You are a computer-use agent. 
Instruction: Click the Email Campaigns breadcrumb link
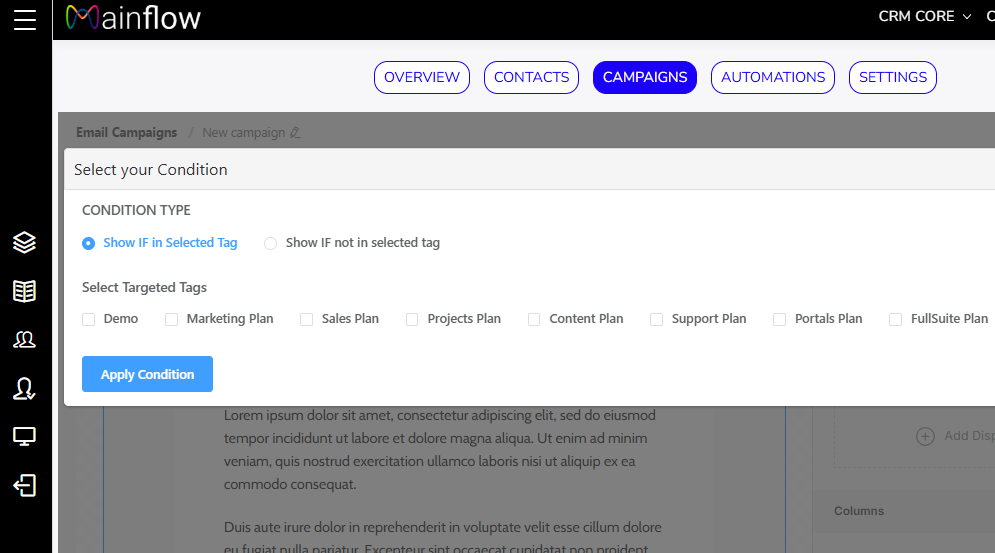[126, 132]
